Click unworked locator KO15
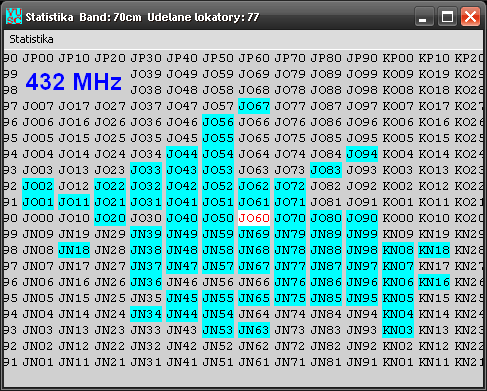 434,138
